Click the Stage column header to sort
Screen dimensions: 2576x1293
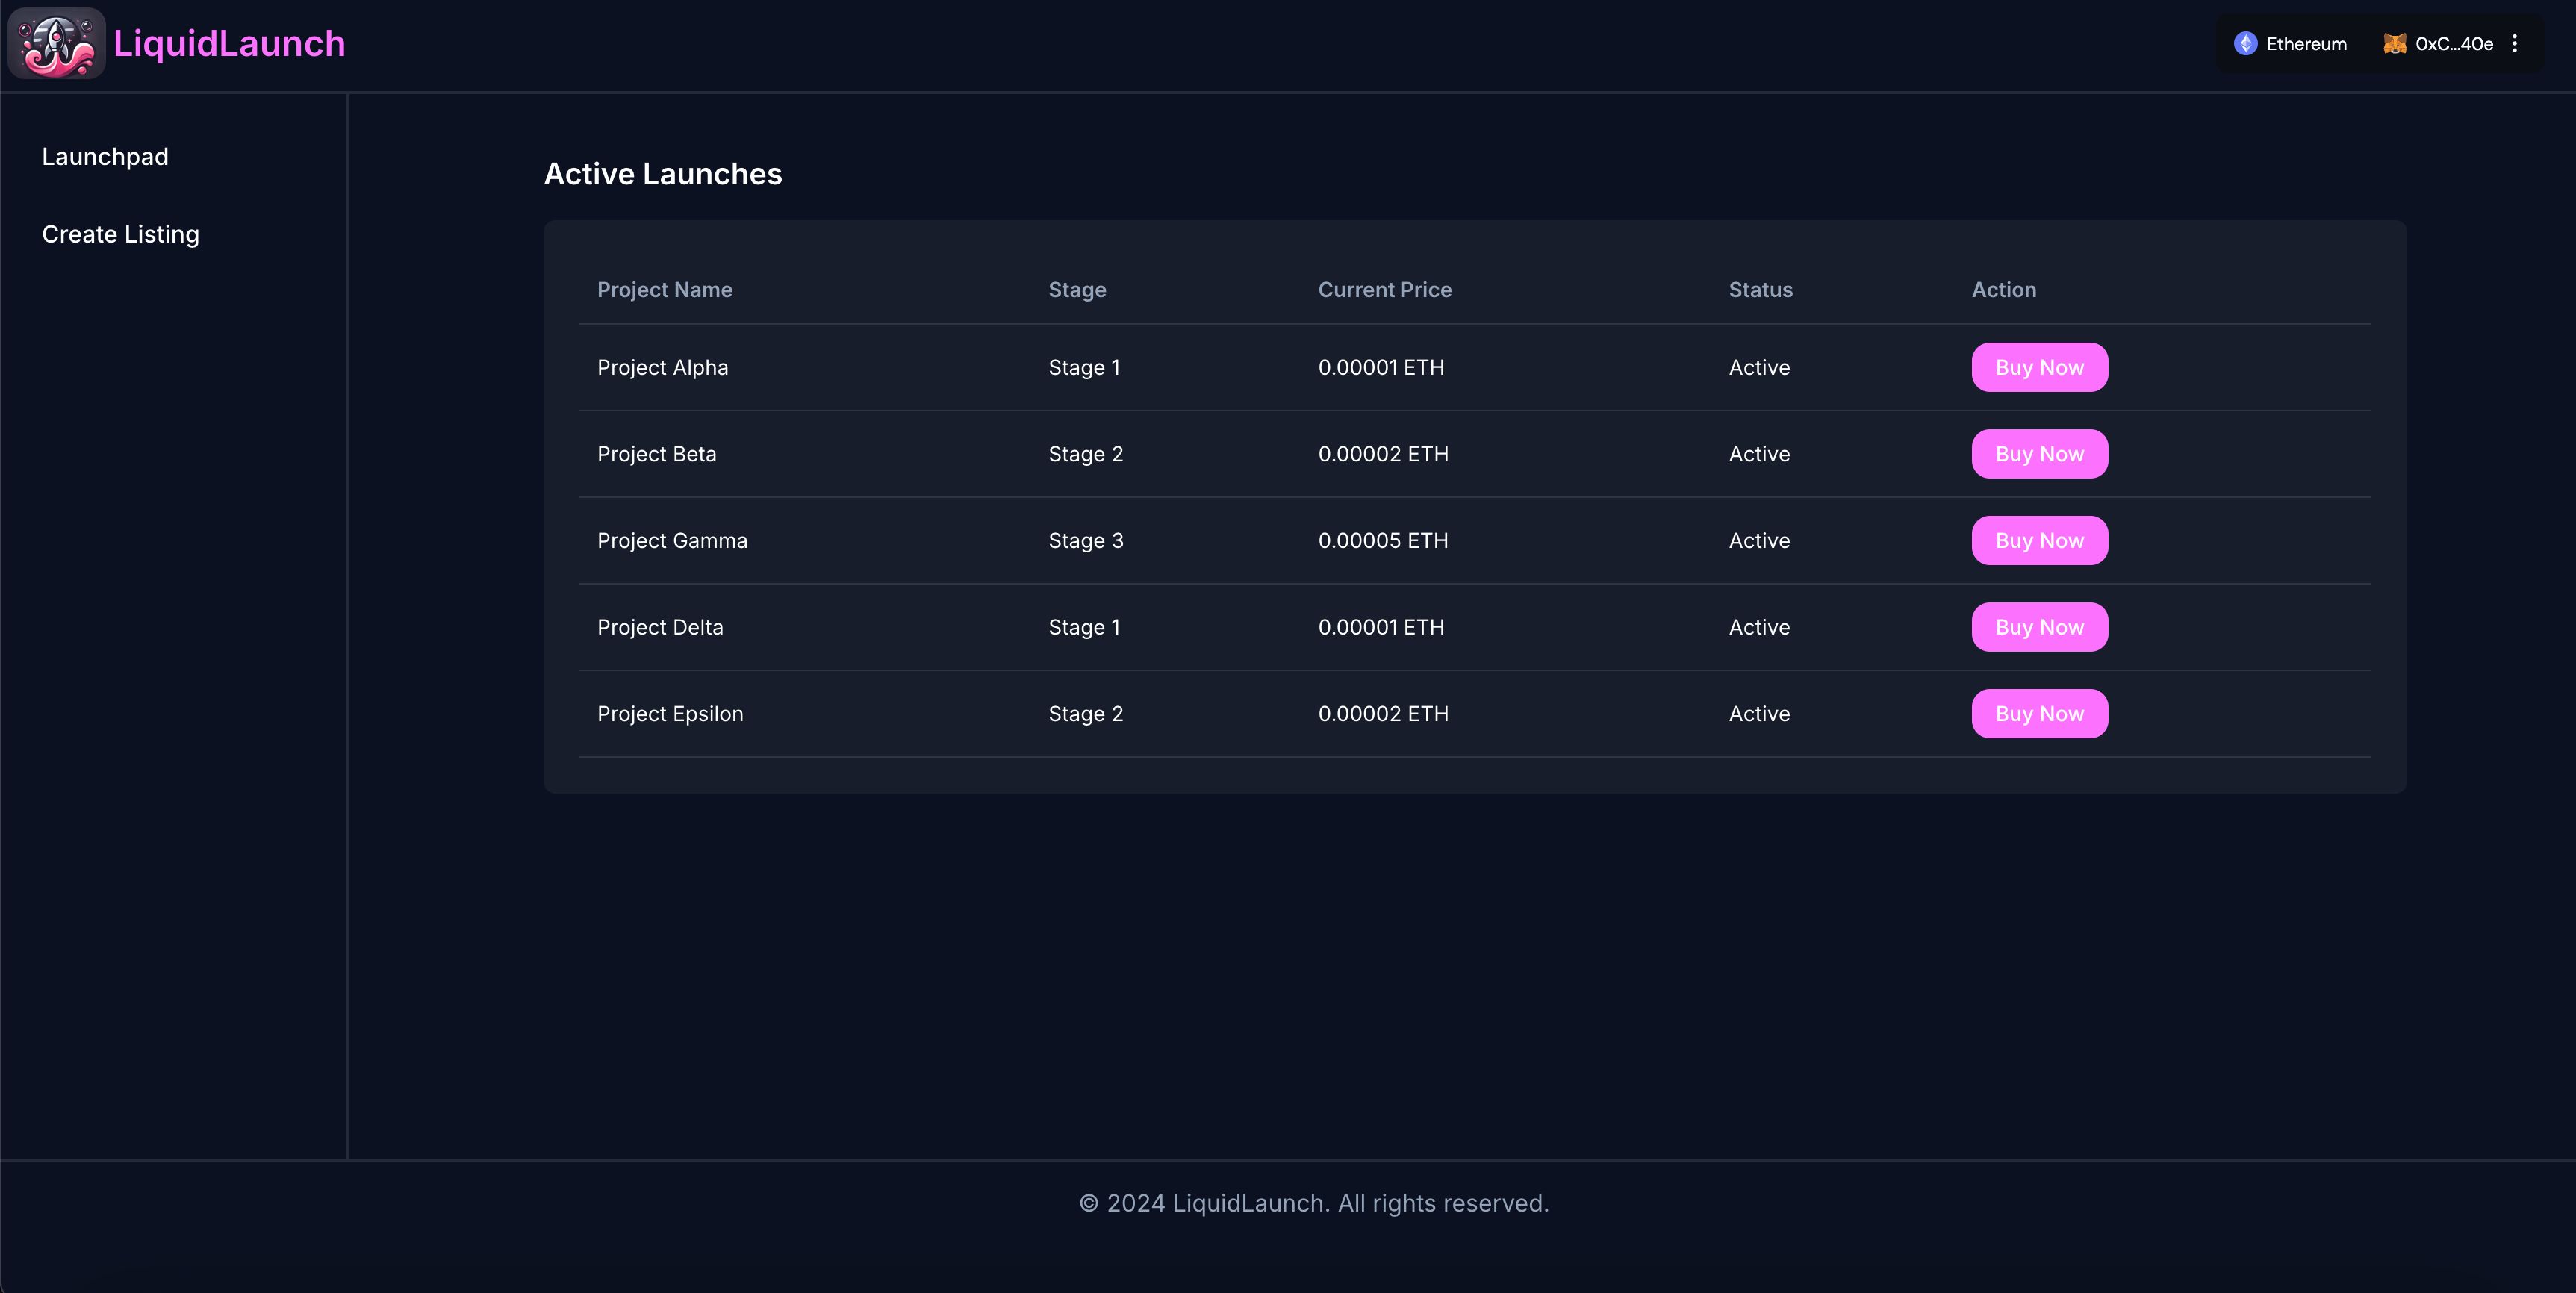tap(1077, 289)
